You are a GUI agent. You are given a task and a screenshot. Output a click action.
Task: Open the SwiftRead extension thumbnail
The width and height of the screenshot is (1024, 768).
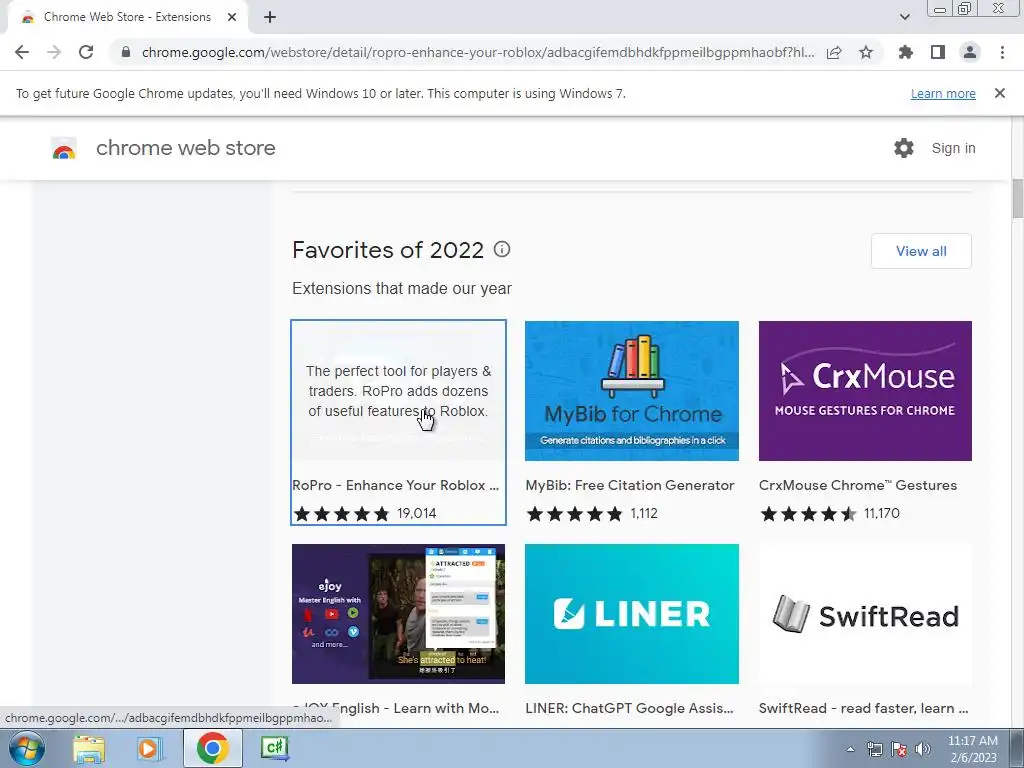pos(865,614)
